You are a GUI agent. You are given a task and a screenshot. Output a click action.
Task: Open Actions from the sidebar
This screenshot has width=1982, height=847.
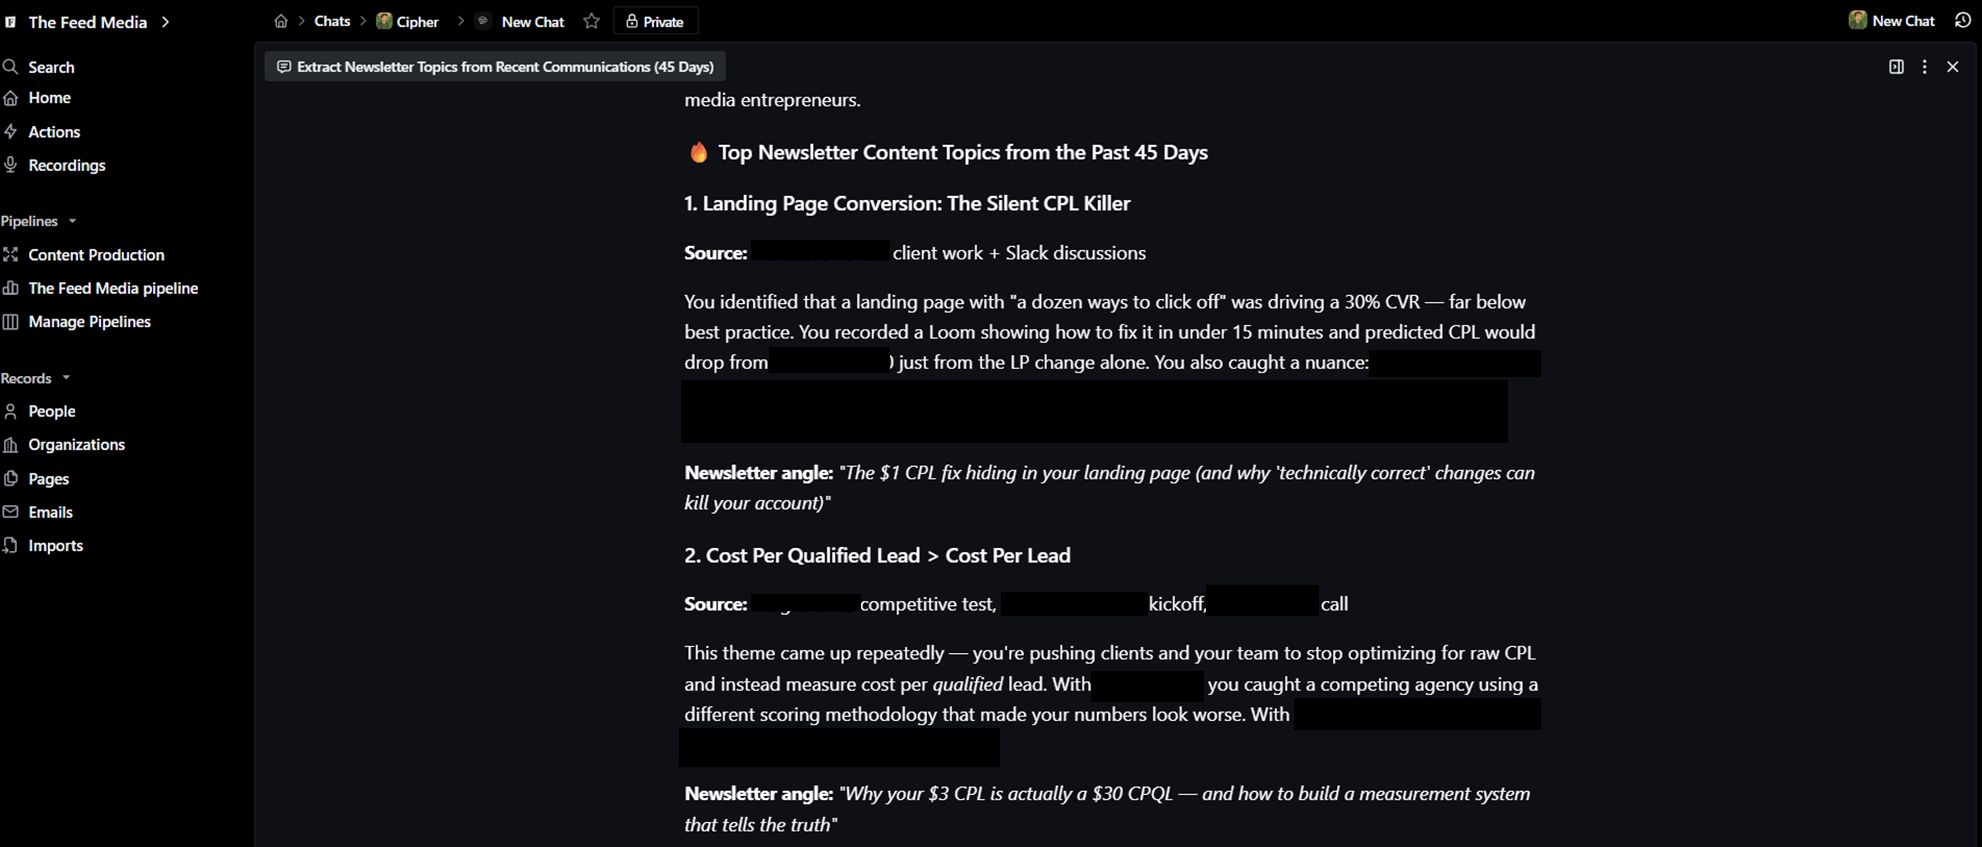[x=54, y=132]
